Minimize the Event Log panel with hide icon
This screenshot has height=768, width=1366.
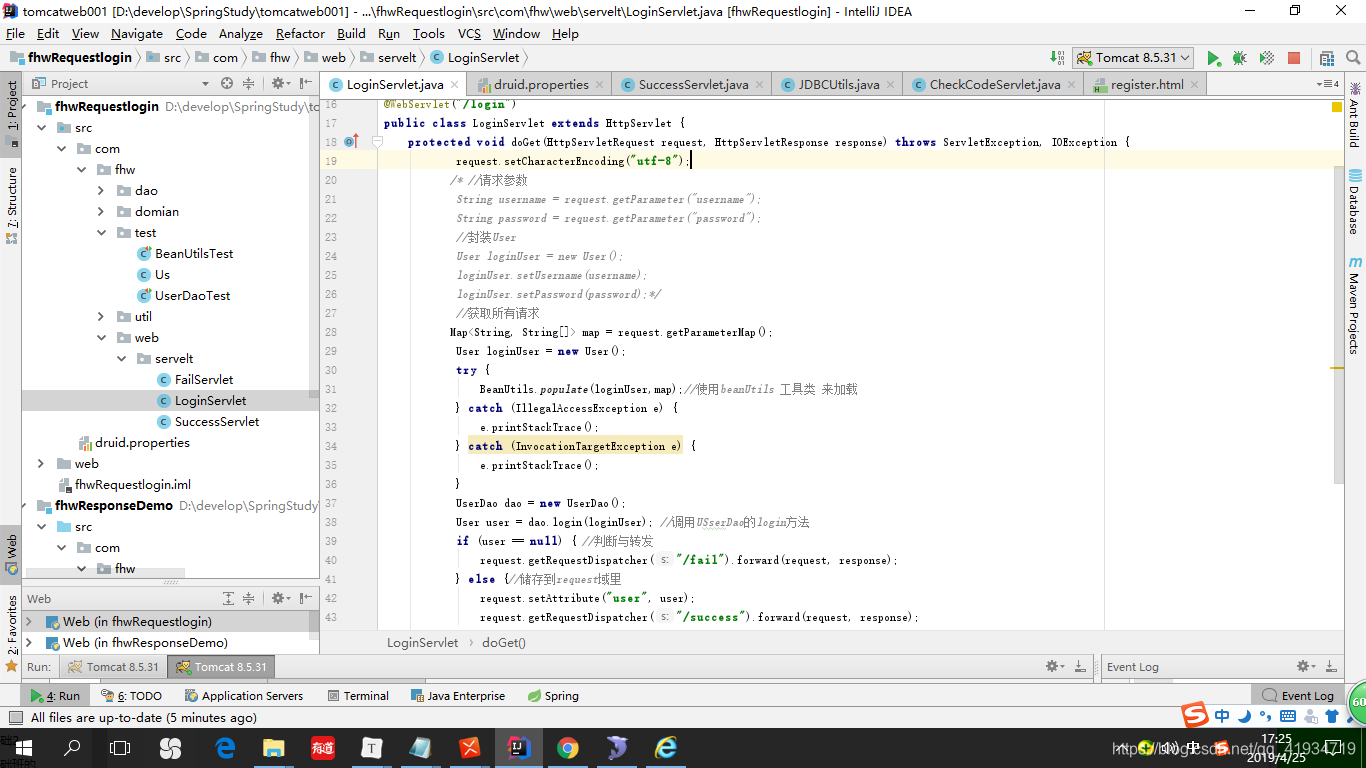click(x=1332, y=666)
